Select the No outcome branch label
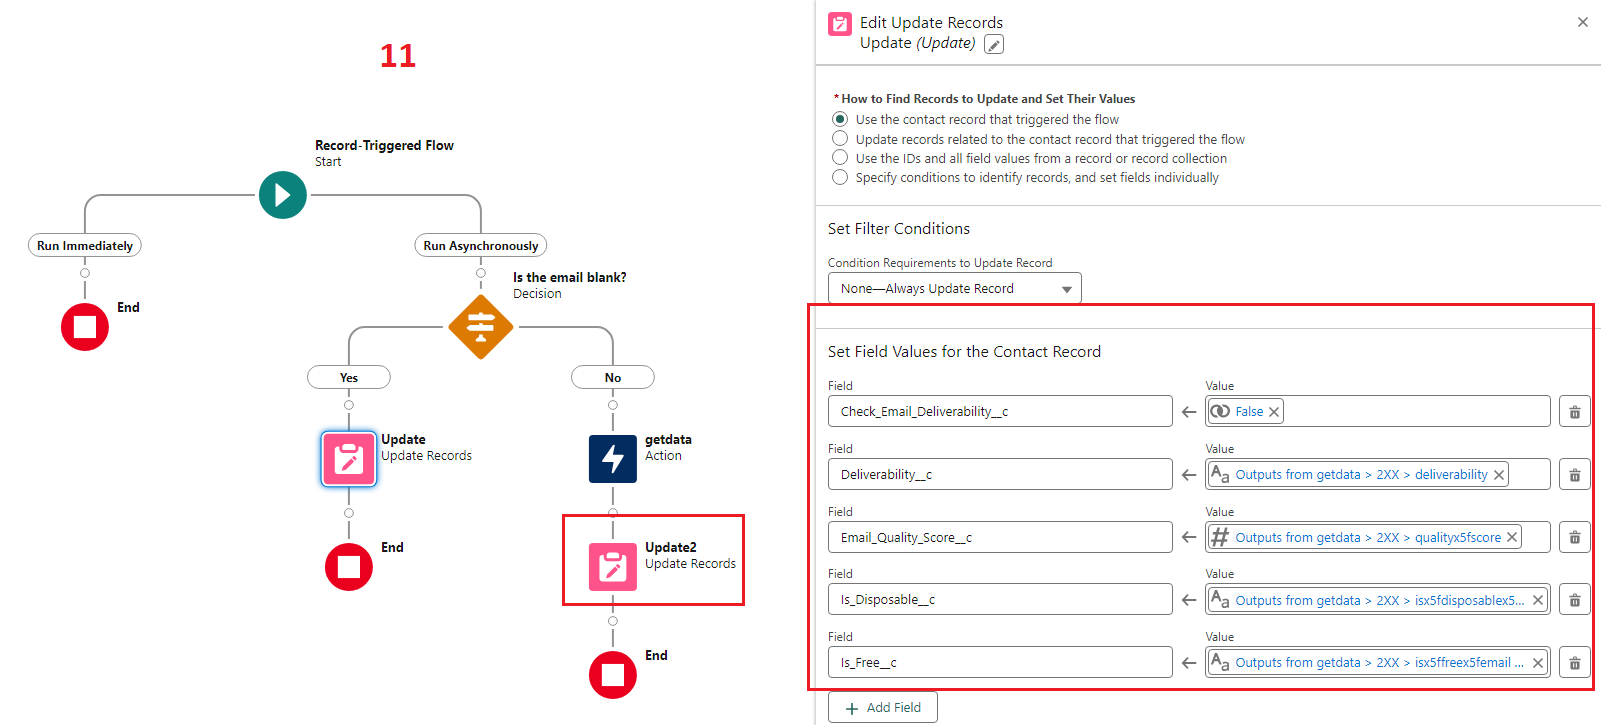 pos(613,378)
